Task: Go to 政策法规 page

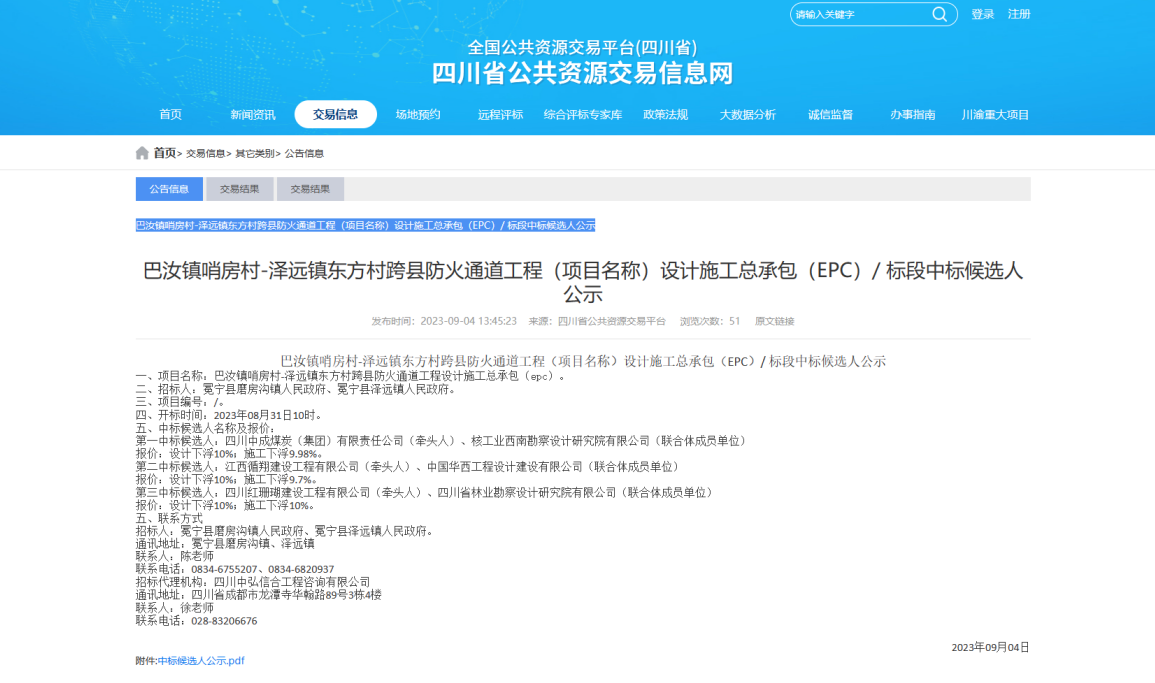Action: click(665, 115)
